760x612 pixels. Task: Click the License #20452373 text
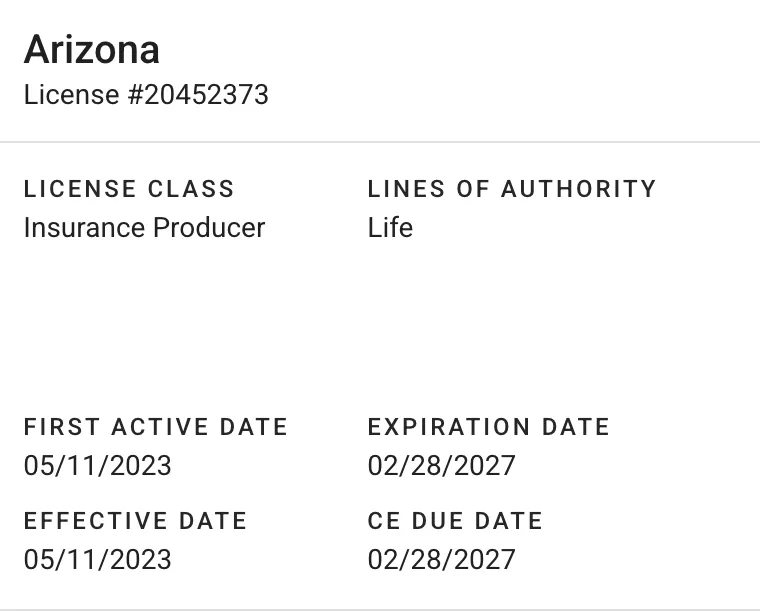tap(146, 95)
